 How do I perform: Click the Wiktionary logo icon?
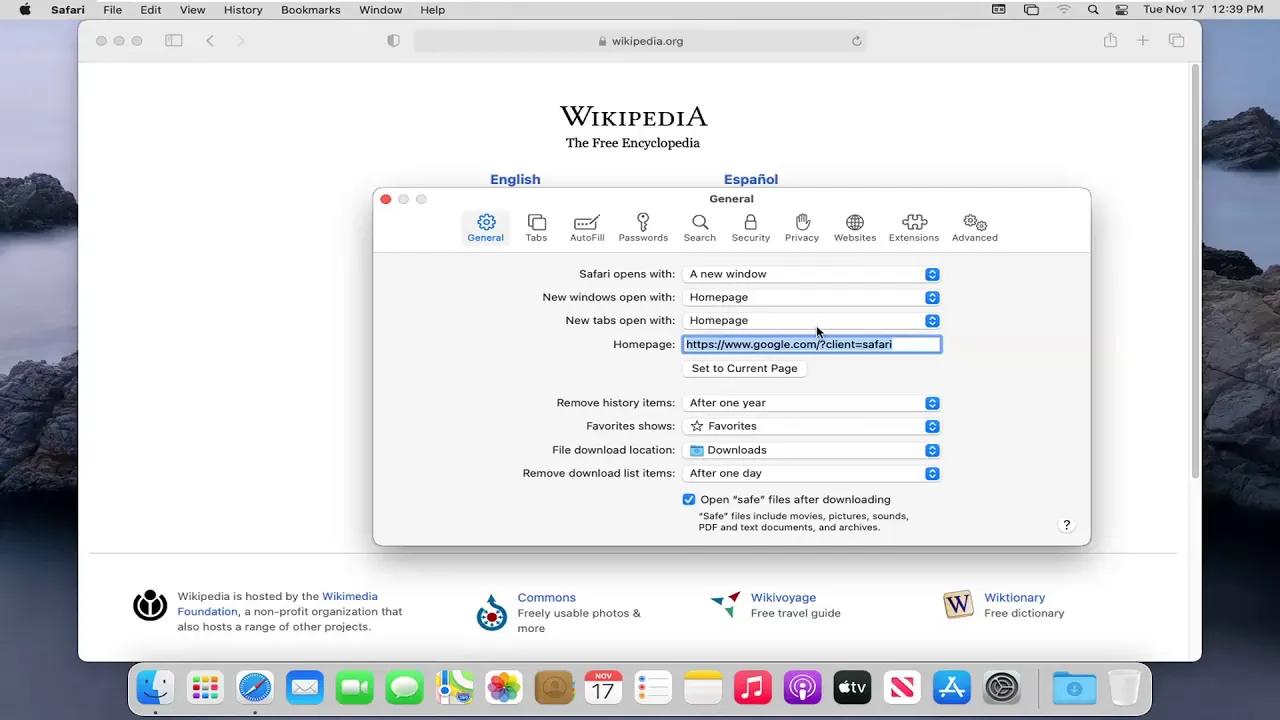(x=958, y=604)
